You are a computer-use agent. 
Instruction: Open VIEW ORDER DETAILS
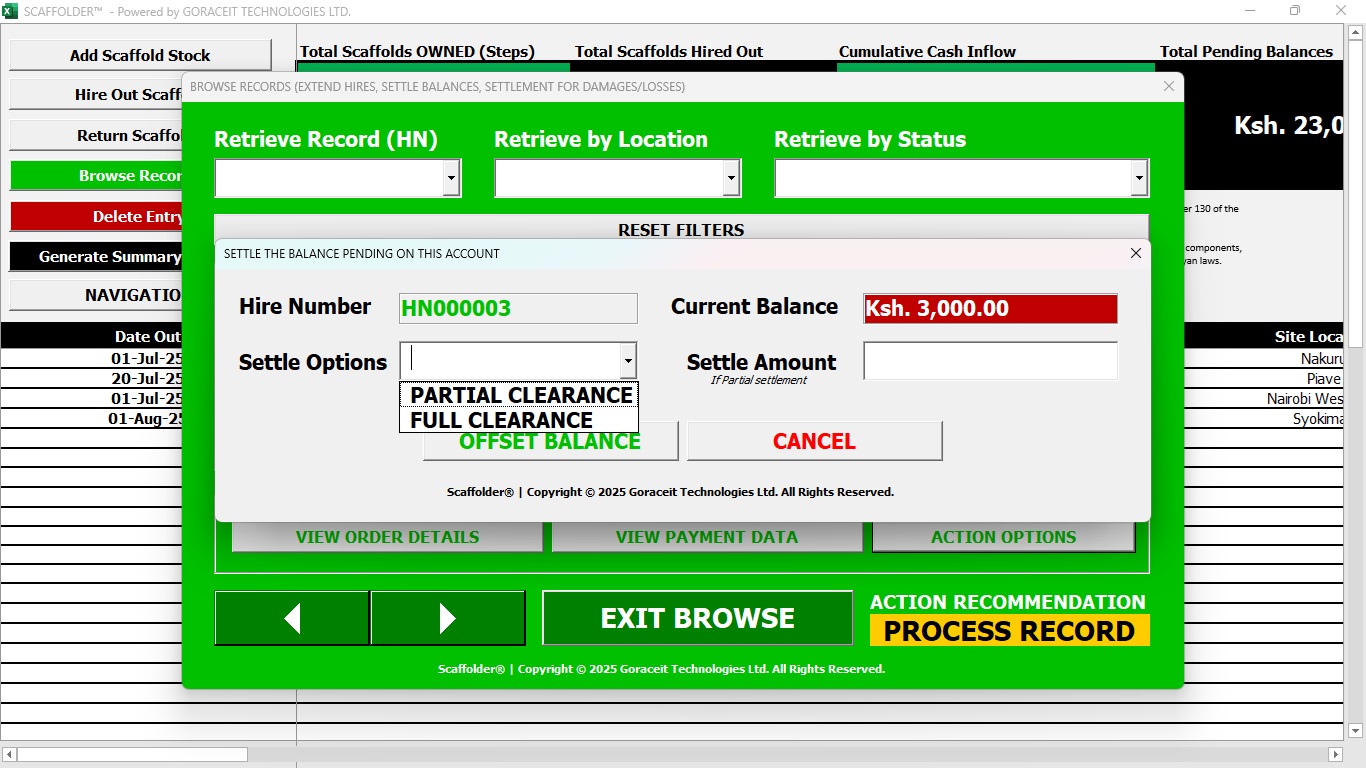coord(387,537)
